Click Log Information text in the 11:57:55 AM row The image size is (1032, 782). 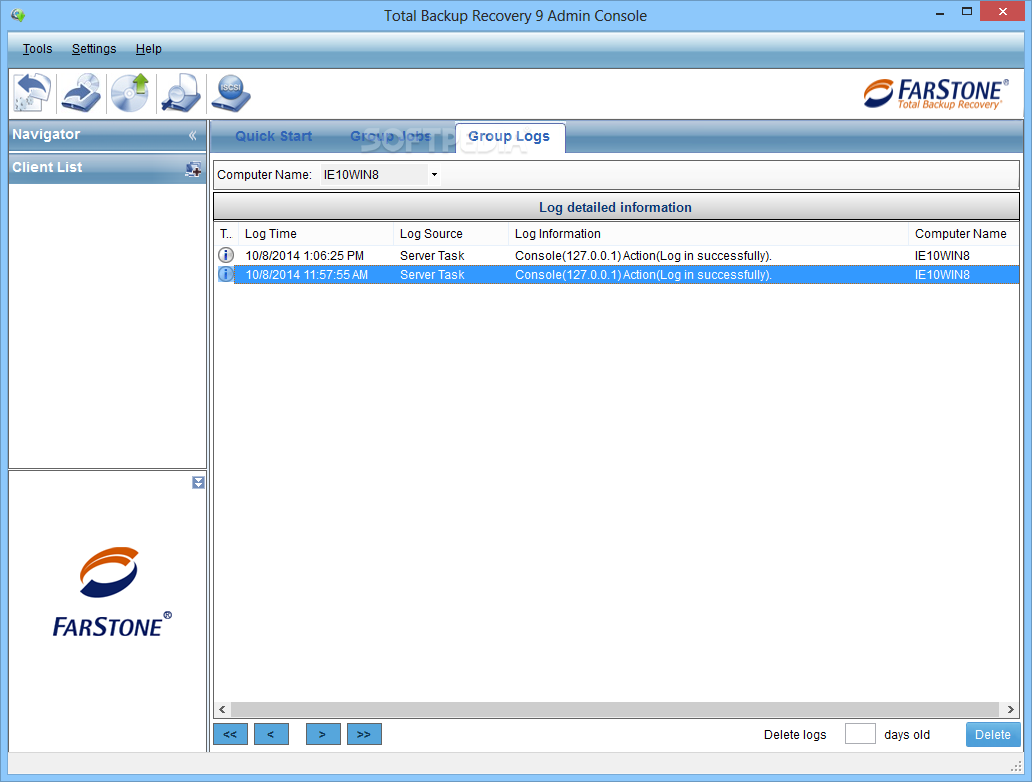click(x=643, y=274)
